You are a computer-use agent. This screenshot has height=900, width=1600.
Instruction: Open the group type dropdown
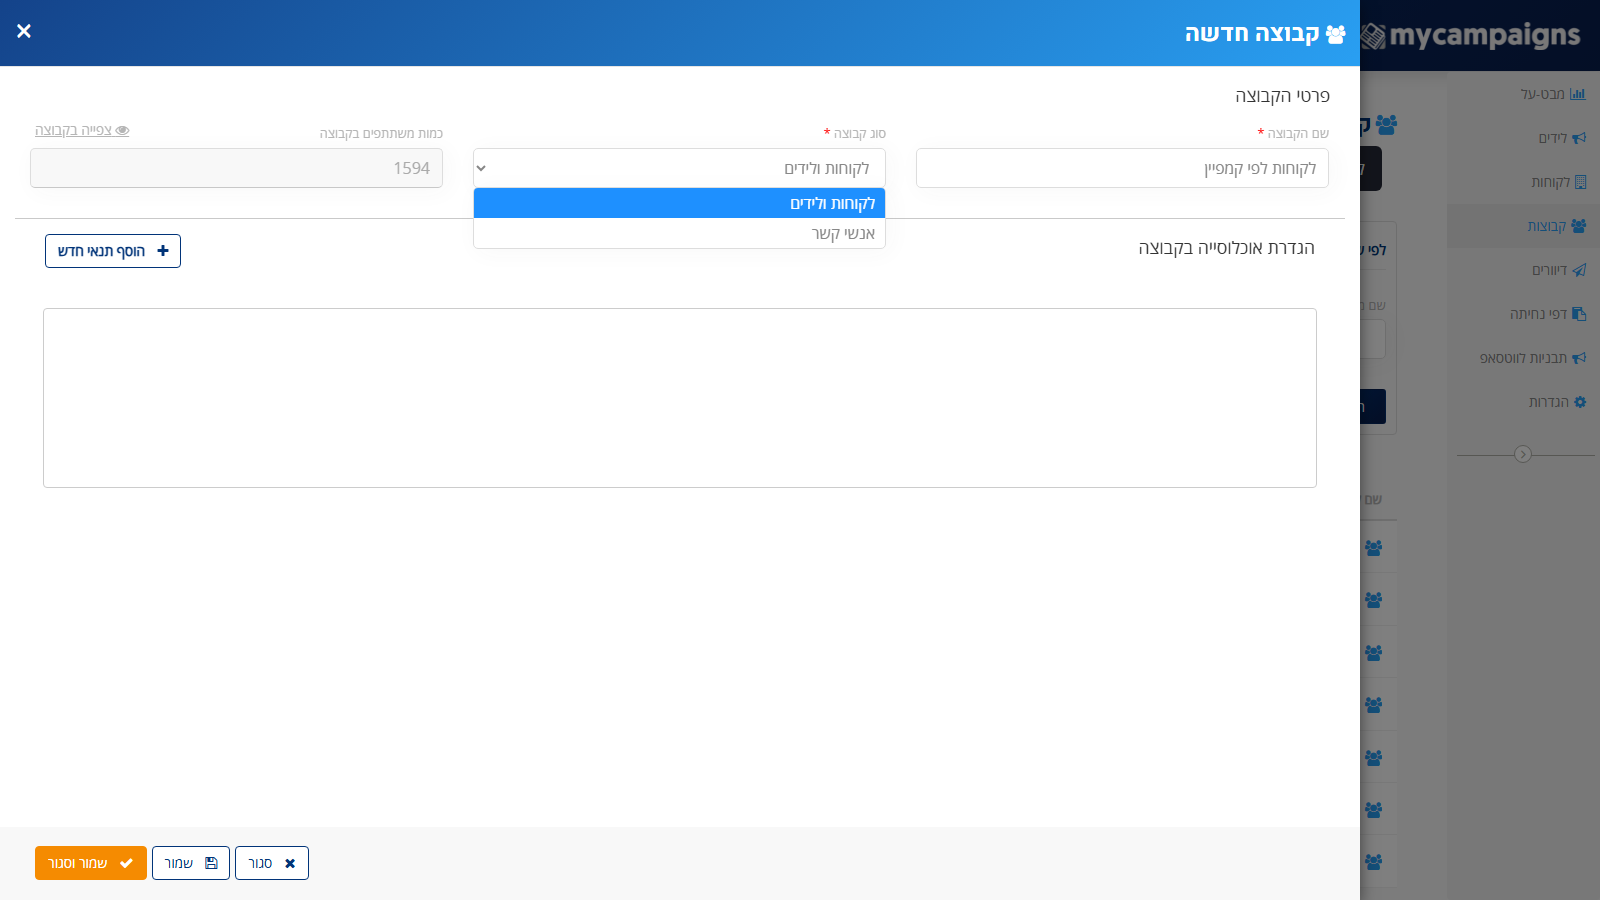pyautogui.click(x=679, y=168)
